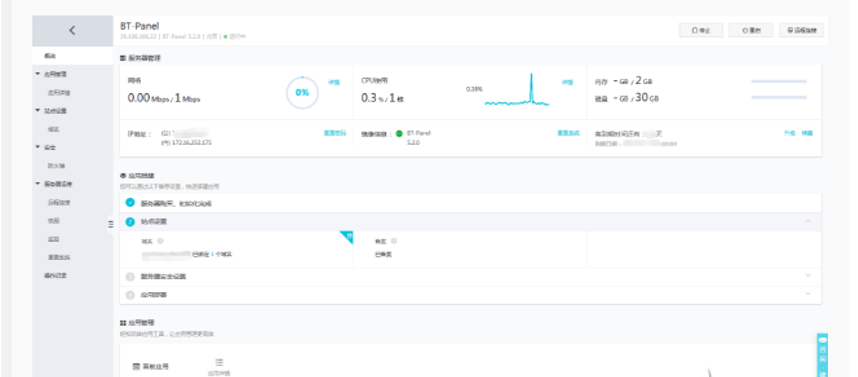Image resolution: width=858 pixels, height=377 pixels.
Task: Collapse the 站点设置 step with up chevron
Action: click(808, 221)
